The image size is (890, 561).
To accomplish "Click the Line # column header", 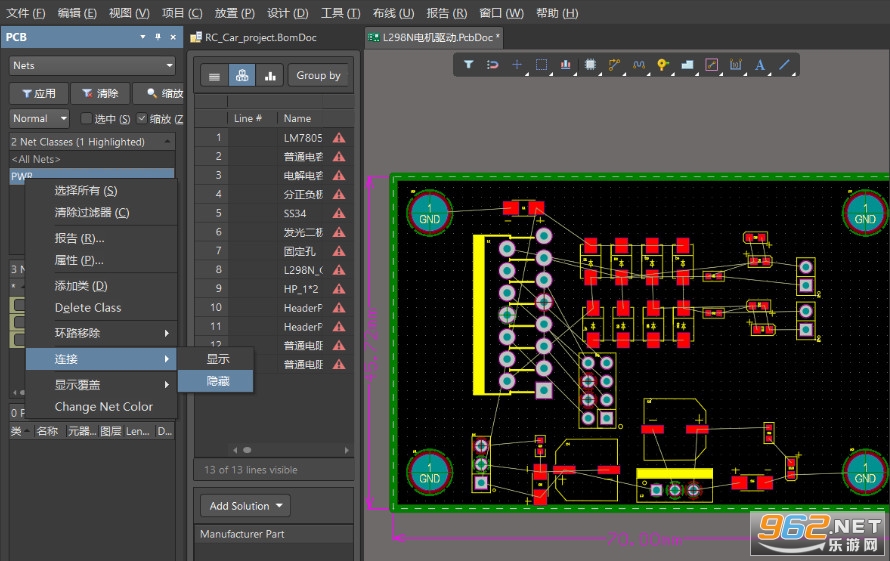I will (x=248, y=118).
